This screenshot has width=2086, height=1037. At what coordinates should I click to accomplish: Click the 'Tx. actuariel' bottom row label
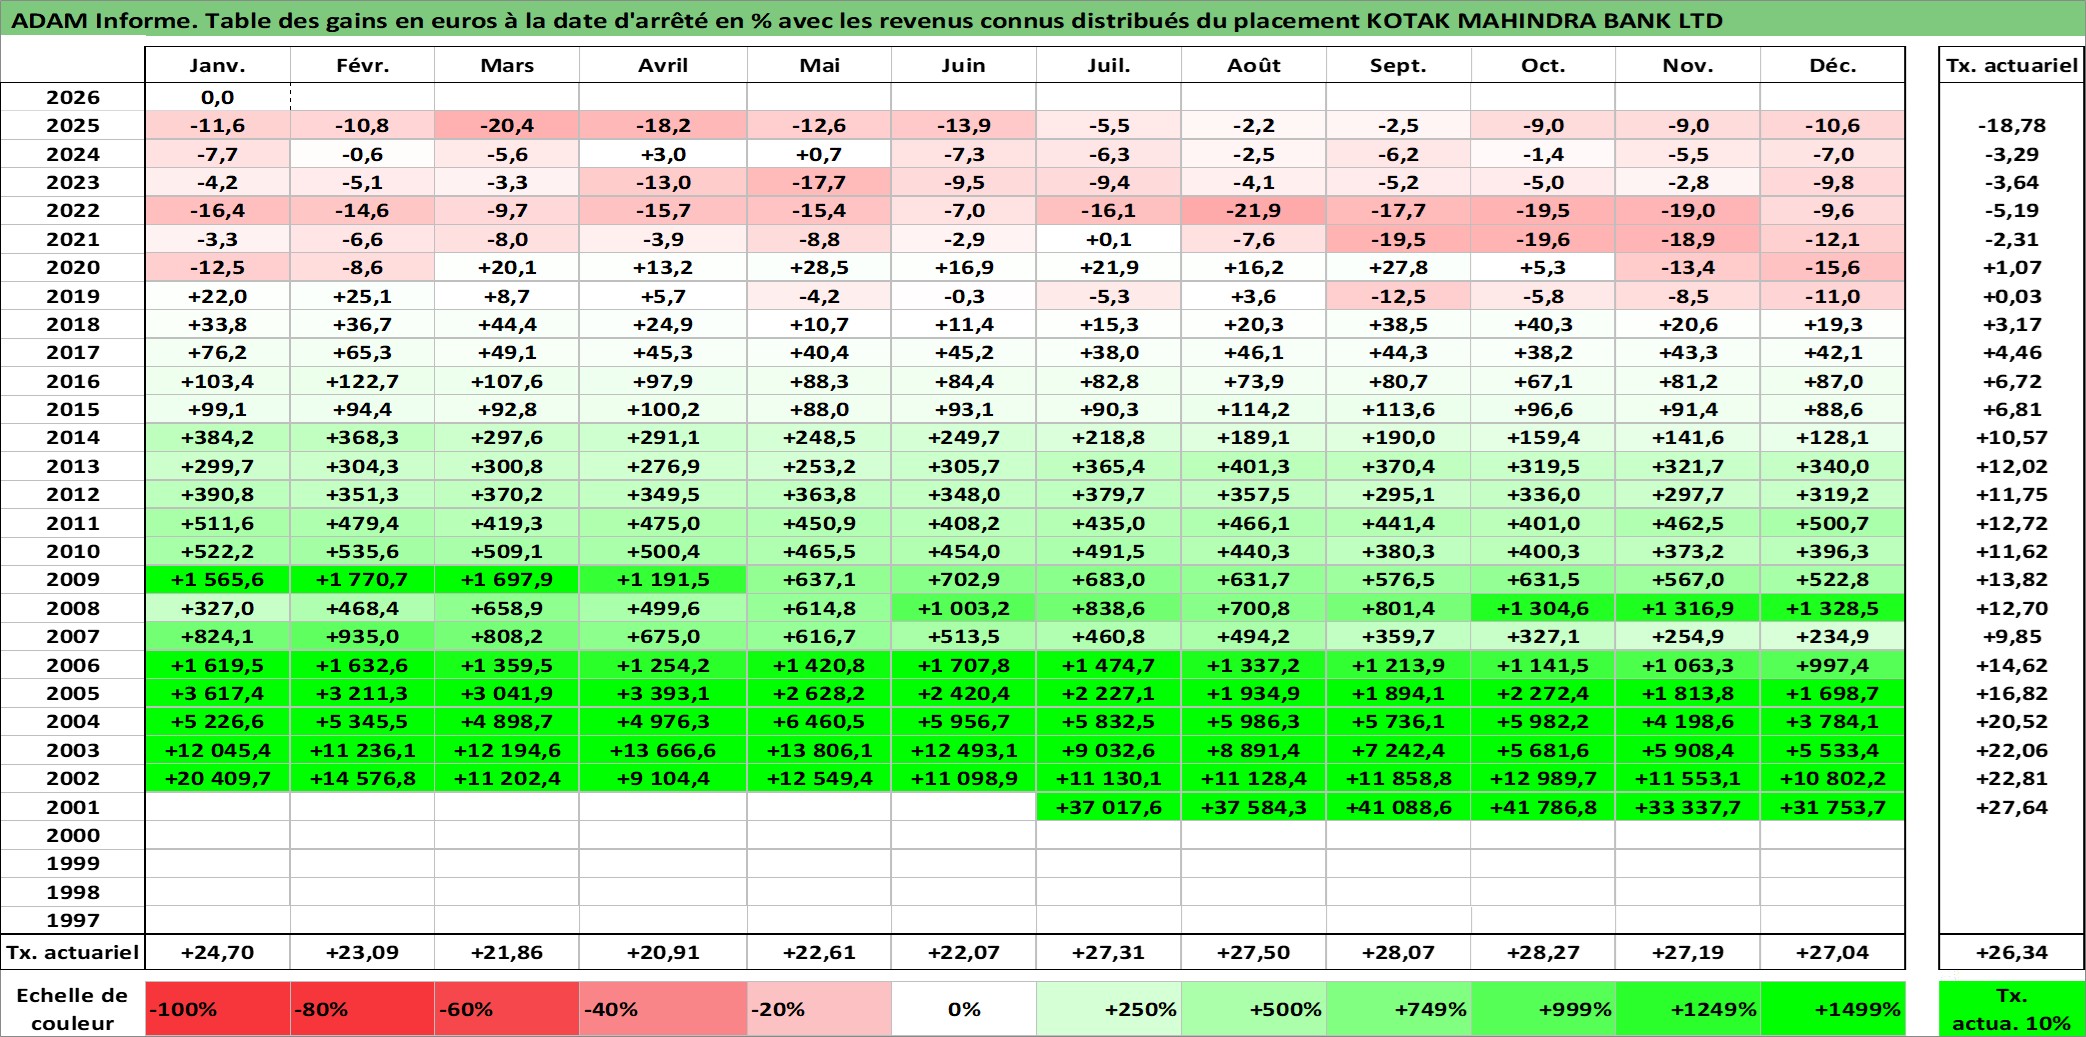coord(73,952)
